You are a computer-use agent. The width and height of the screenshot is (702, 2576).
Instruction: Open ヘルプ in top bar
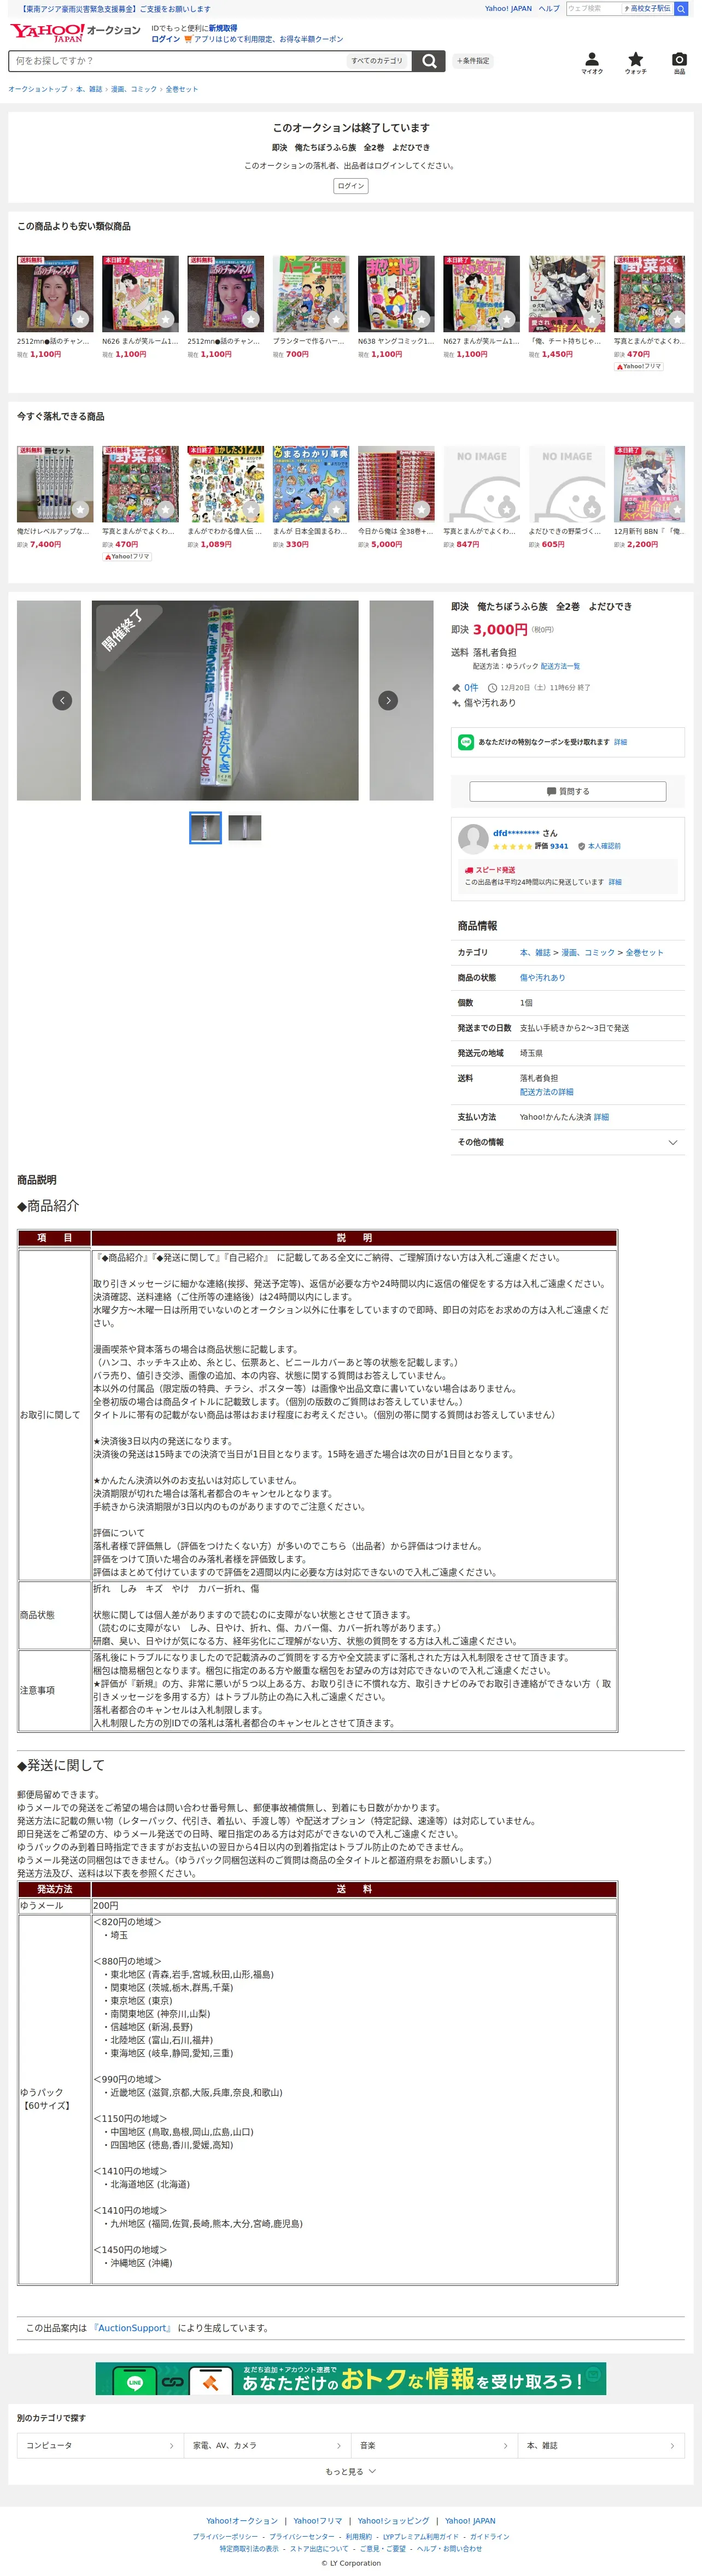(x=549, y=8)
